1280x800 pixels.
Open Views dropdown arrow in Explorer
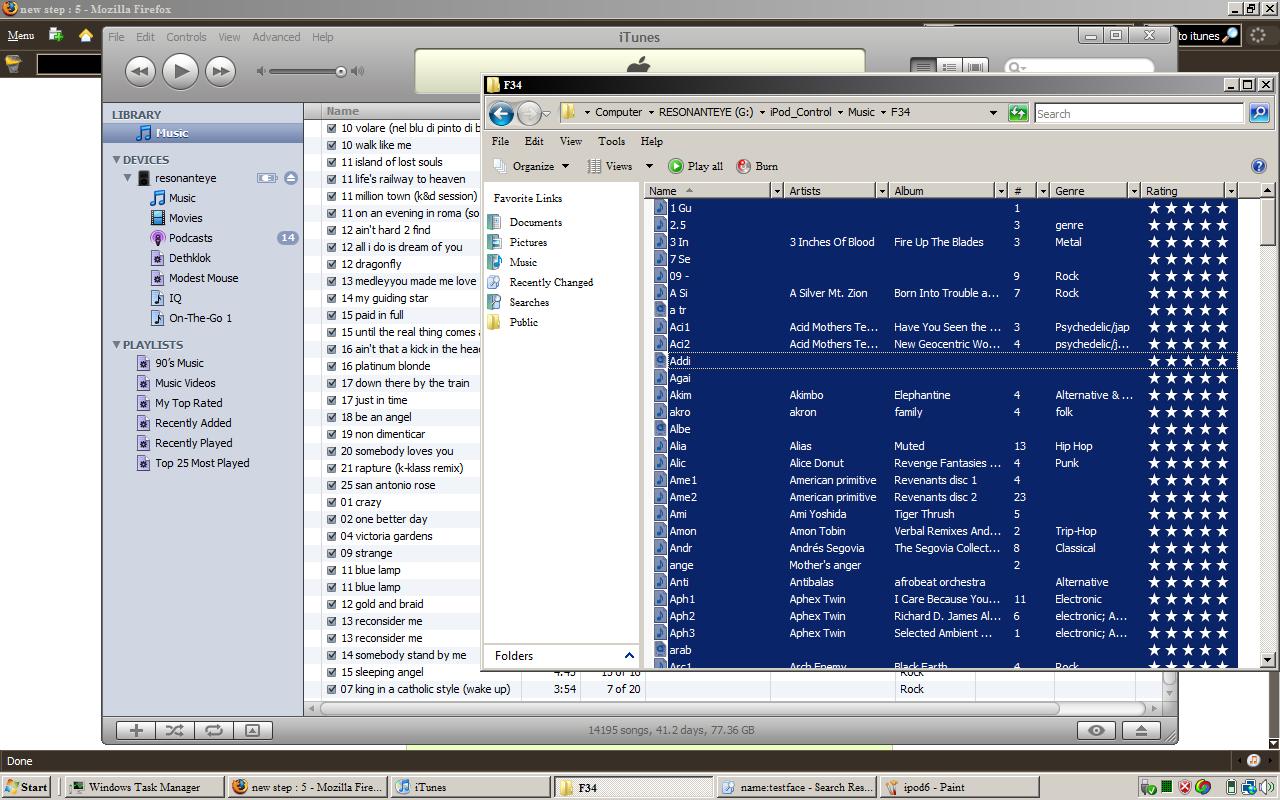pyautogui.click(x=648, y=166)
